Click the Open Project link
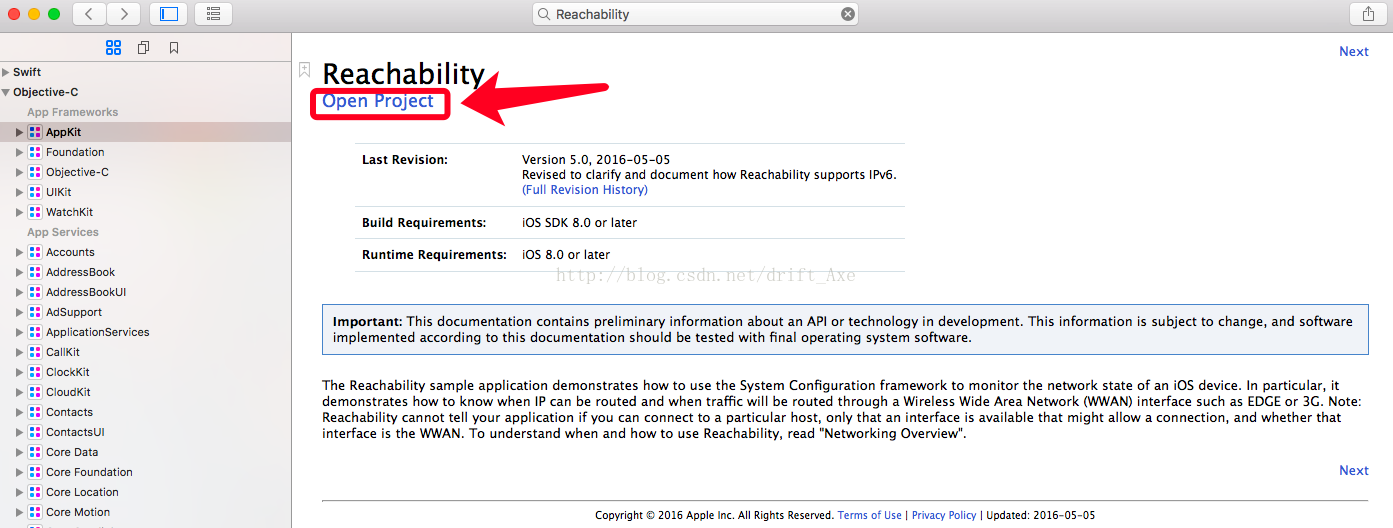Viewport: 1393px width, 528px height. [378, 101]
